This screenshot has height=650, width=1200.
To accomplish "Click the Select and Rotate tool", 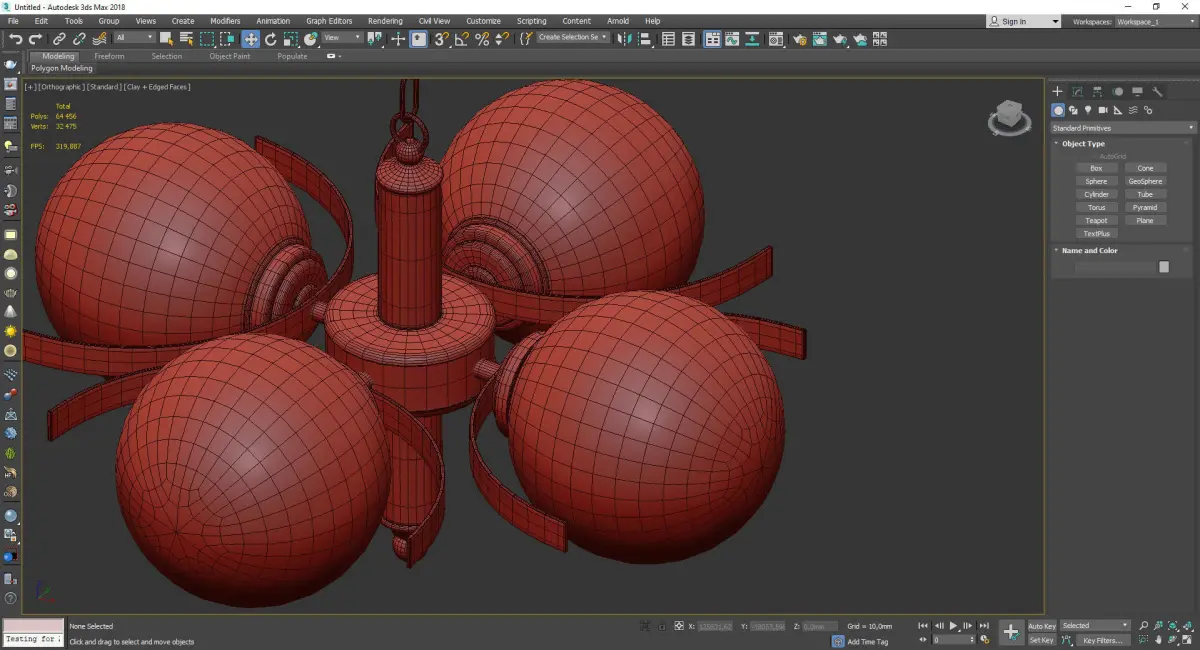I will pos(270,39).
